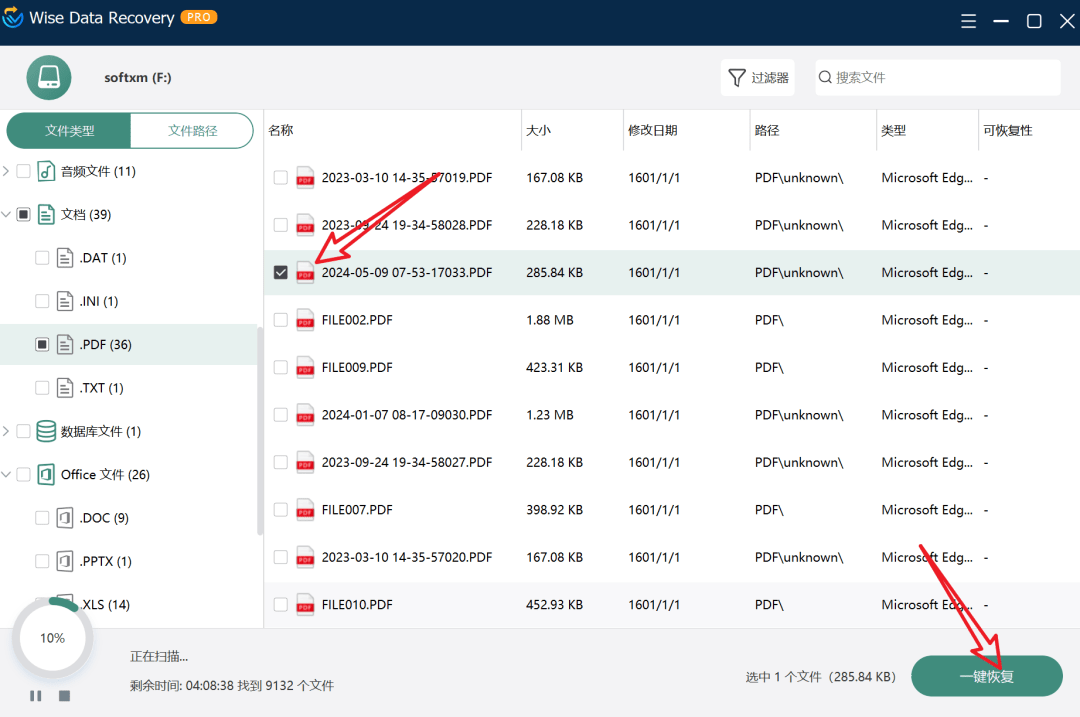The image size is (1080, 717).
Task: Expand the 音频文件 (11) tree node
Action: (7, 171)
